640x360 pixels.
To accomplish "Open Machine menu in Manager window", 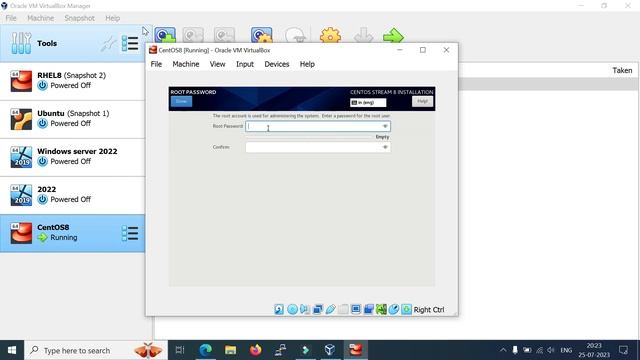I will pos(40,18).
